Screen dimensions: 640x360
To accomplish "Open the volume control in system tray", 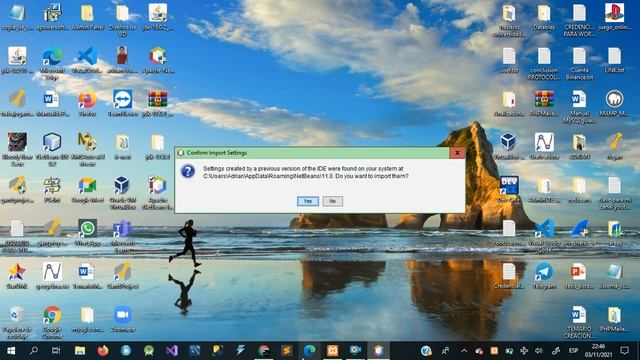I will point(539,351).
